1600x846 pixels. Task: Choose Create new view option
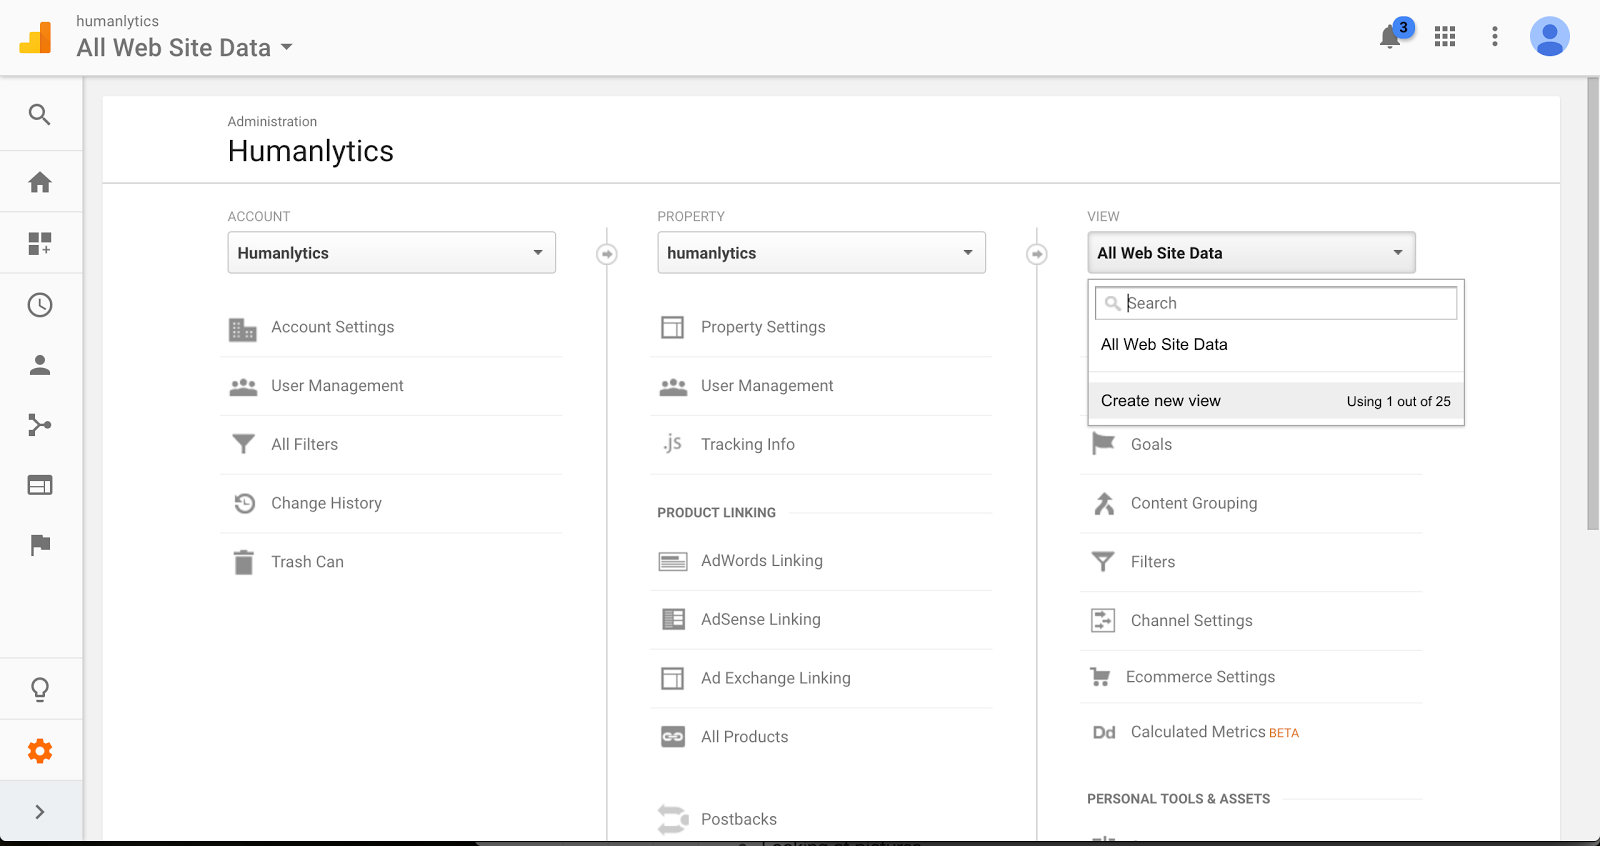[x=1276, y=401]
